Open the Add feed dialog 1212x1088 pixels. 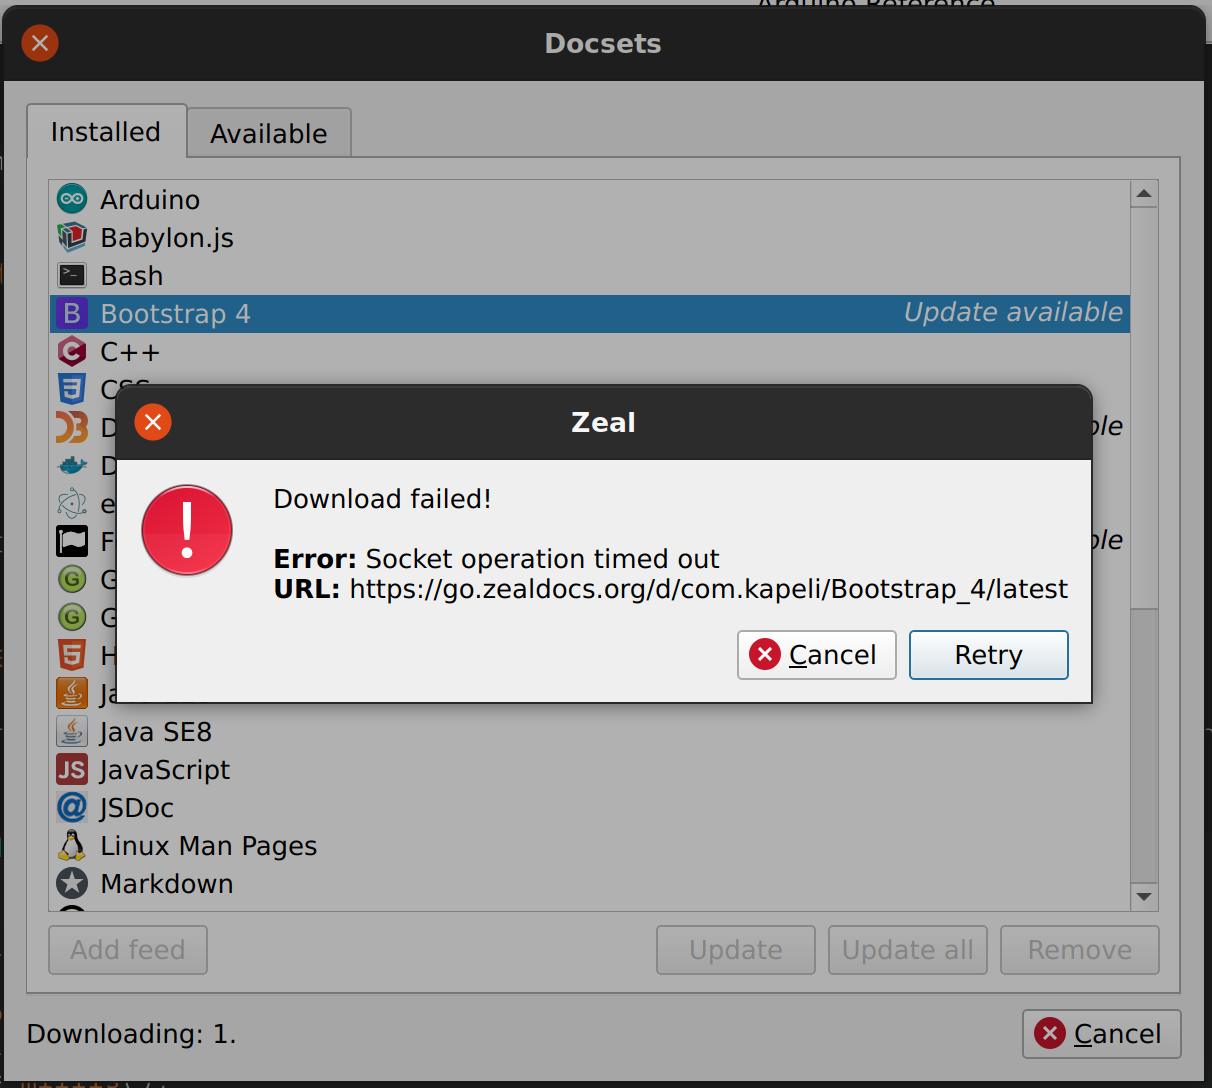pyautogui.click(x=127, y=949)
